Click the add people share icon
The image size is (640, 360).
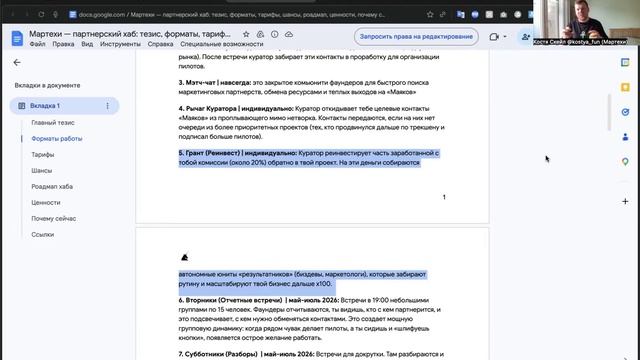pos(526,37)
